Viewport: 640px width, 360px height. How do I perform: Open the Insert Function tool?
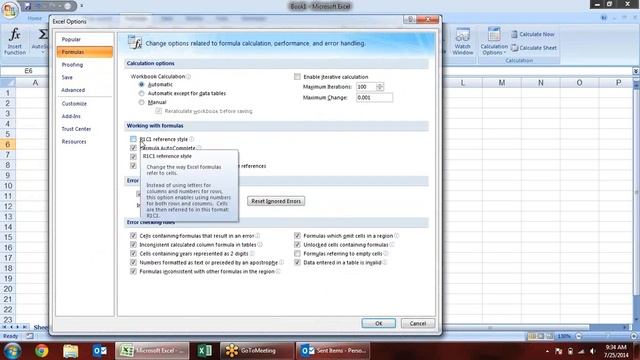pyautogui.click(x=15, y=41)
